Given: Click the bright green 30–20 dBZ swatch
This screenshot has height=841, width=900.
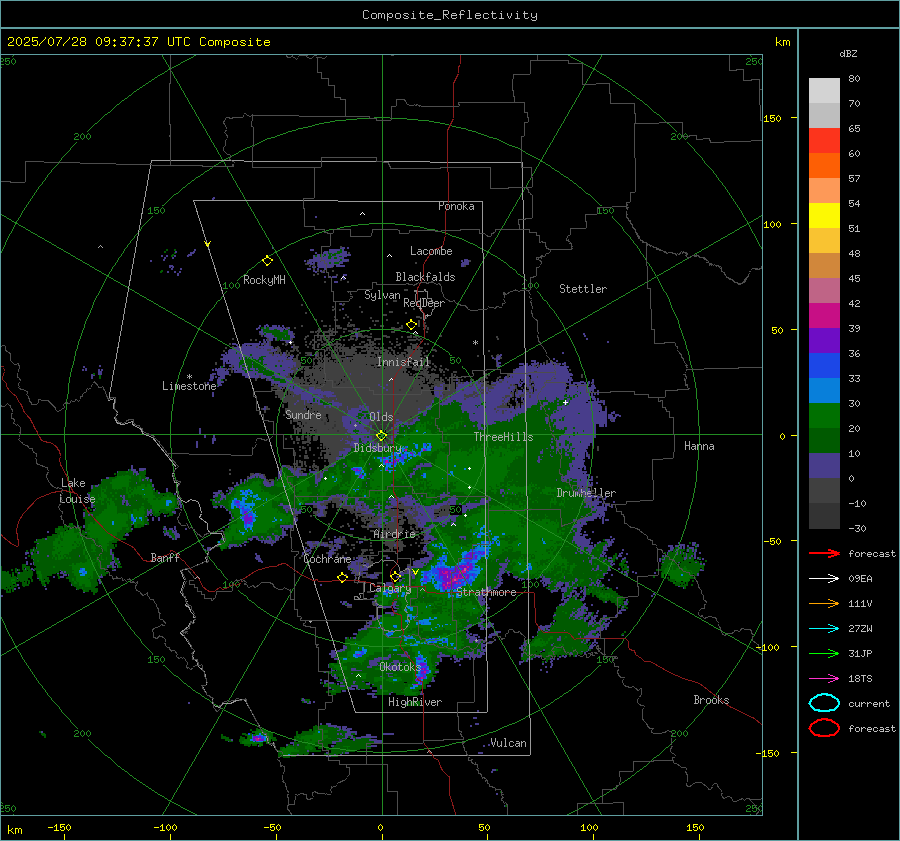Looking at the screenshot, I should pyautogui.click(x=824, y=416).
